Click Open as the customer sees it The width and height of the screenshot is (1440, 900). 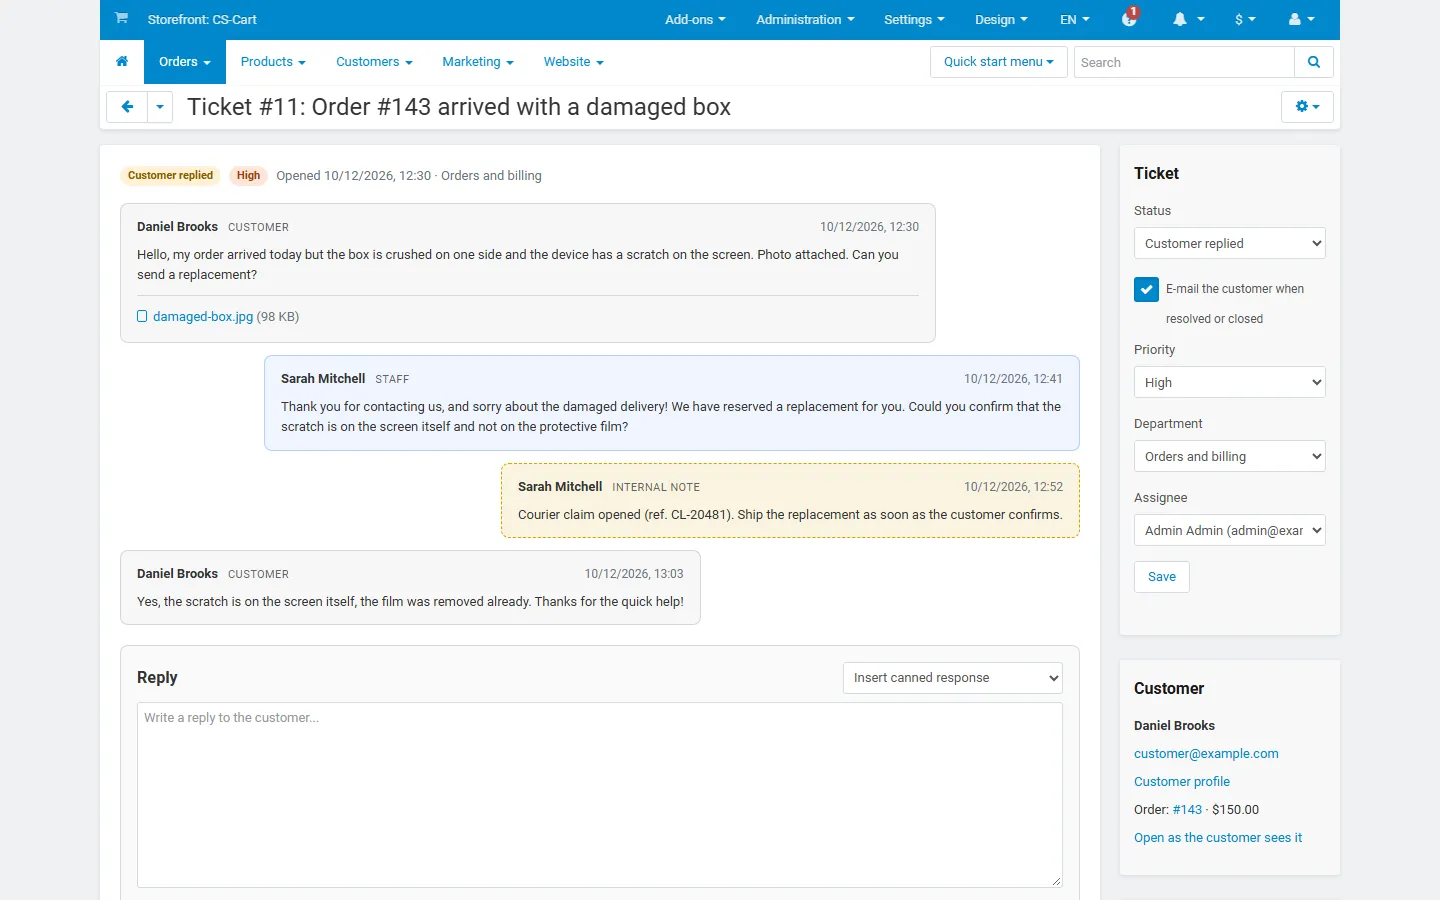[1218, 838]
